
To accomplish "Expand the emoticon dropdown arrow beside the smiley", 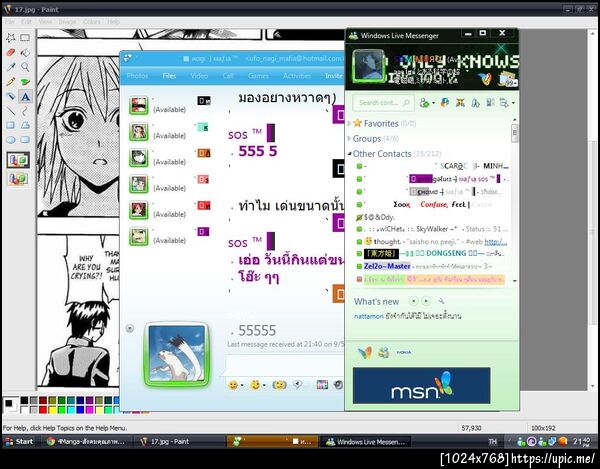I will click(x=242, y=386).
